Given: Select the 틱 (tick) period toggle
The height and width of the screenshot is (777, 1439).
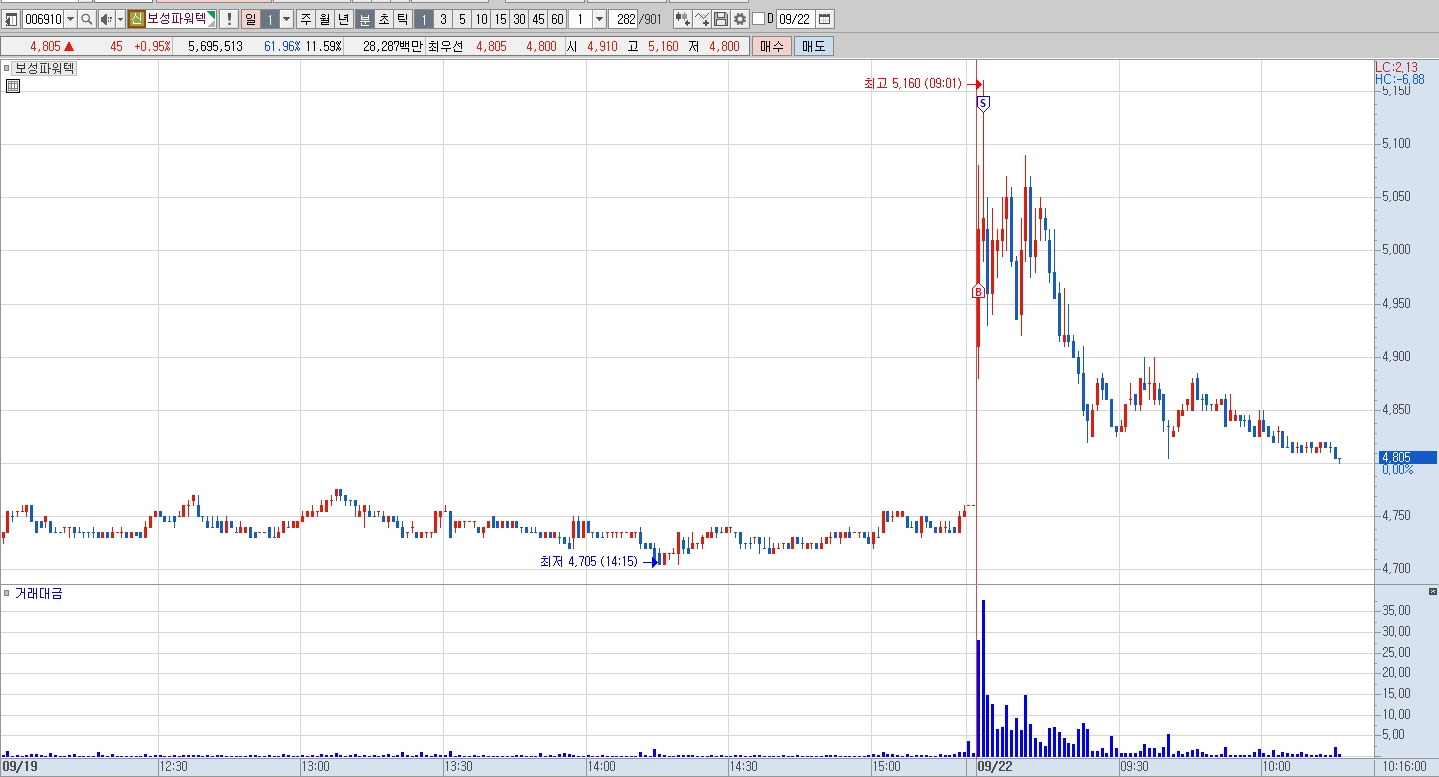Looking at the screenshot, I should coord(402,19).
